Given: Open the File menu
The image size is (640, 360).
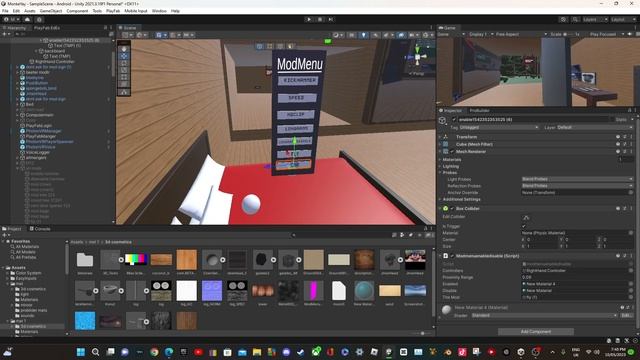Looking at the screenshot, I should tap(5, 11).
